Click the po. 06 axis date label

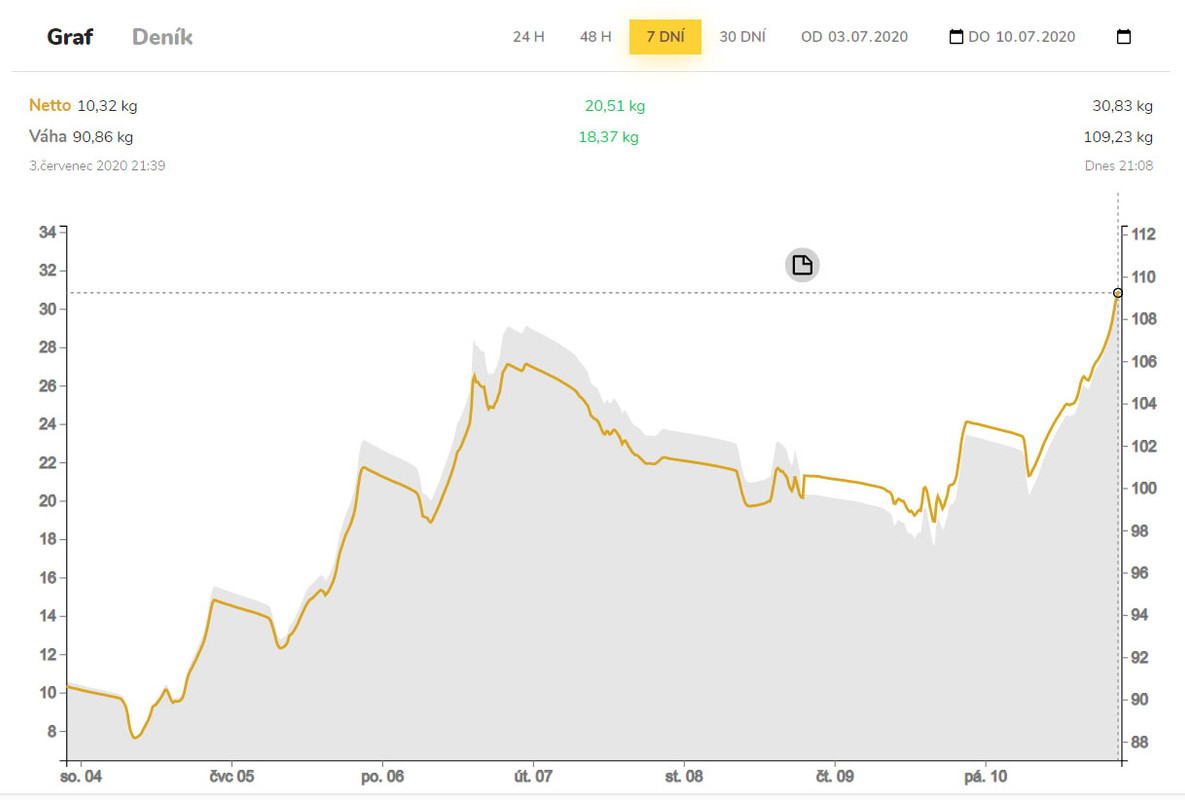382,777
